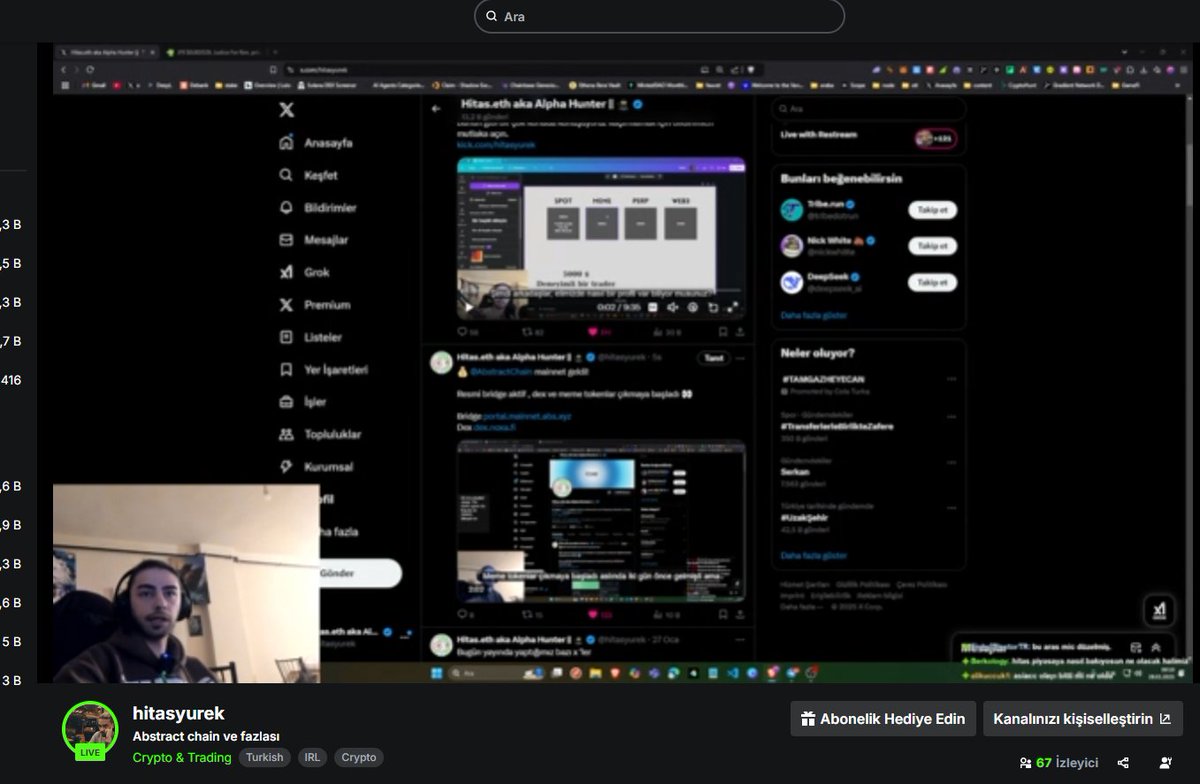Open Listeler in the streamed X sidebar
The height and width of the screenshot is (784, 1200).
click(310, 337)
